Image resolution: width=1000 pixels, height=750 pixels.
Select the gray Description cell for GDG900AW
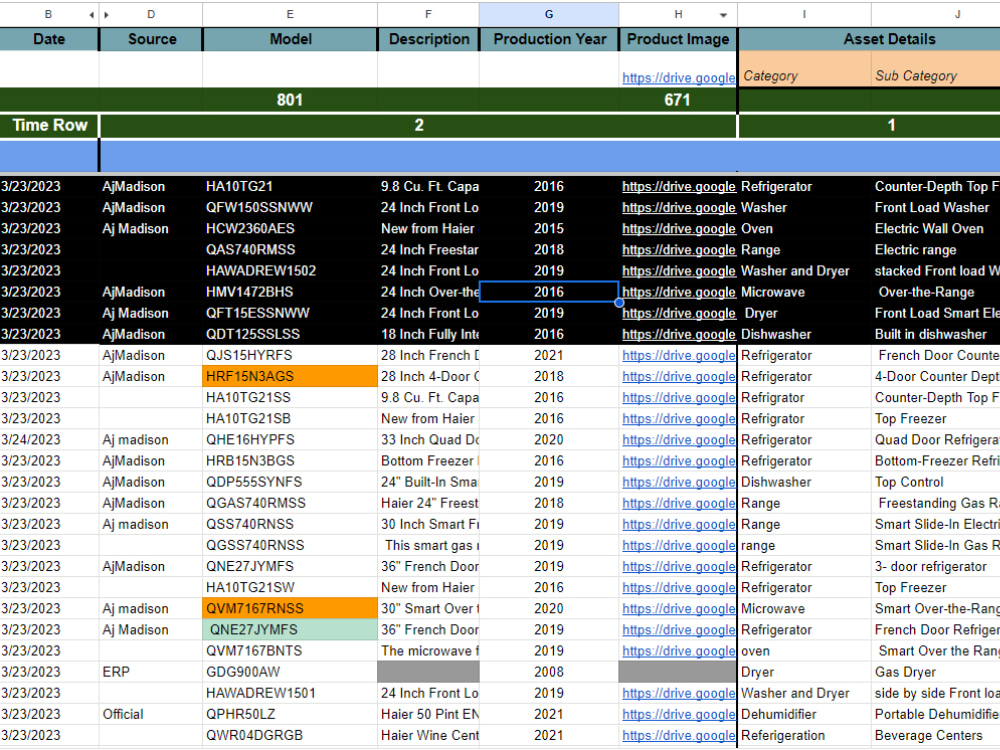coord(429,672)
